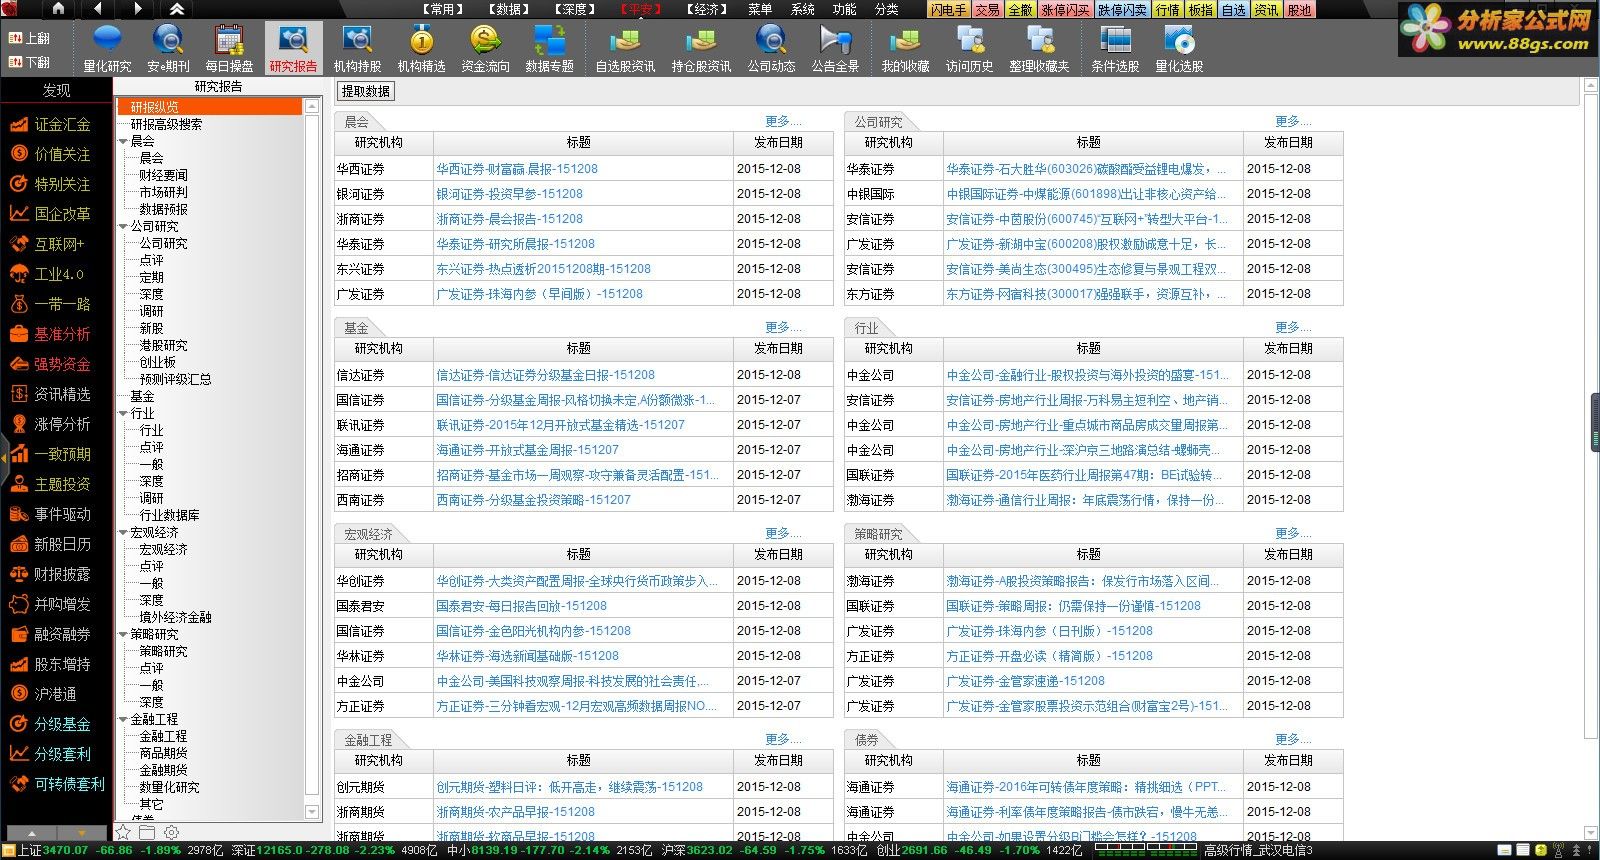Screen dimensions: 1600x860
Task: Collapse the 晨会 tree node
Action: tap(123, 142)
